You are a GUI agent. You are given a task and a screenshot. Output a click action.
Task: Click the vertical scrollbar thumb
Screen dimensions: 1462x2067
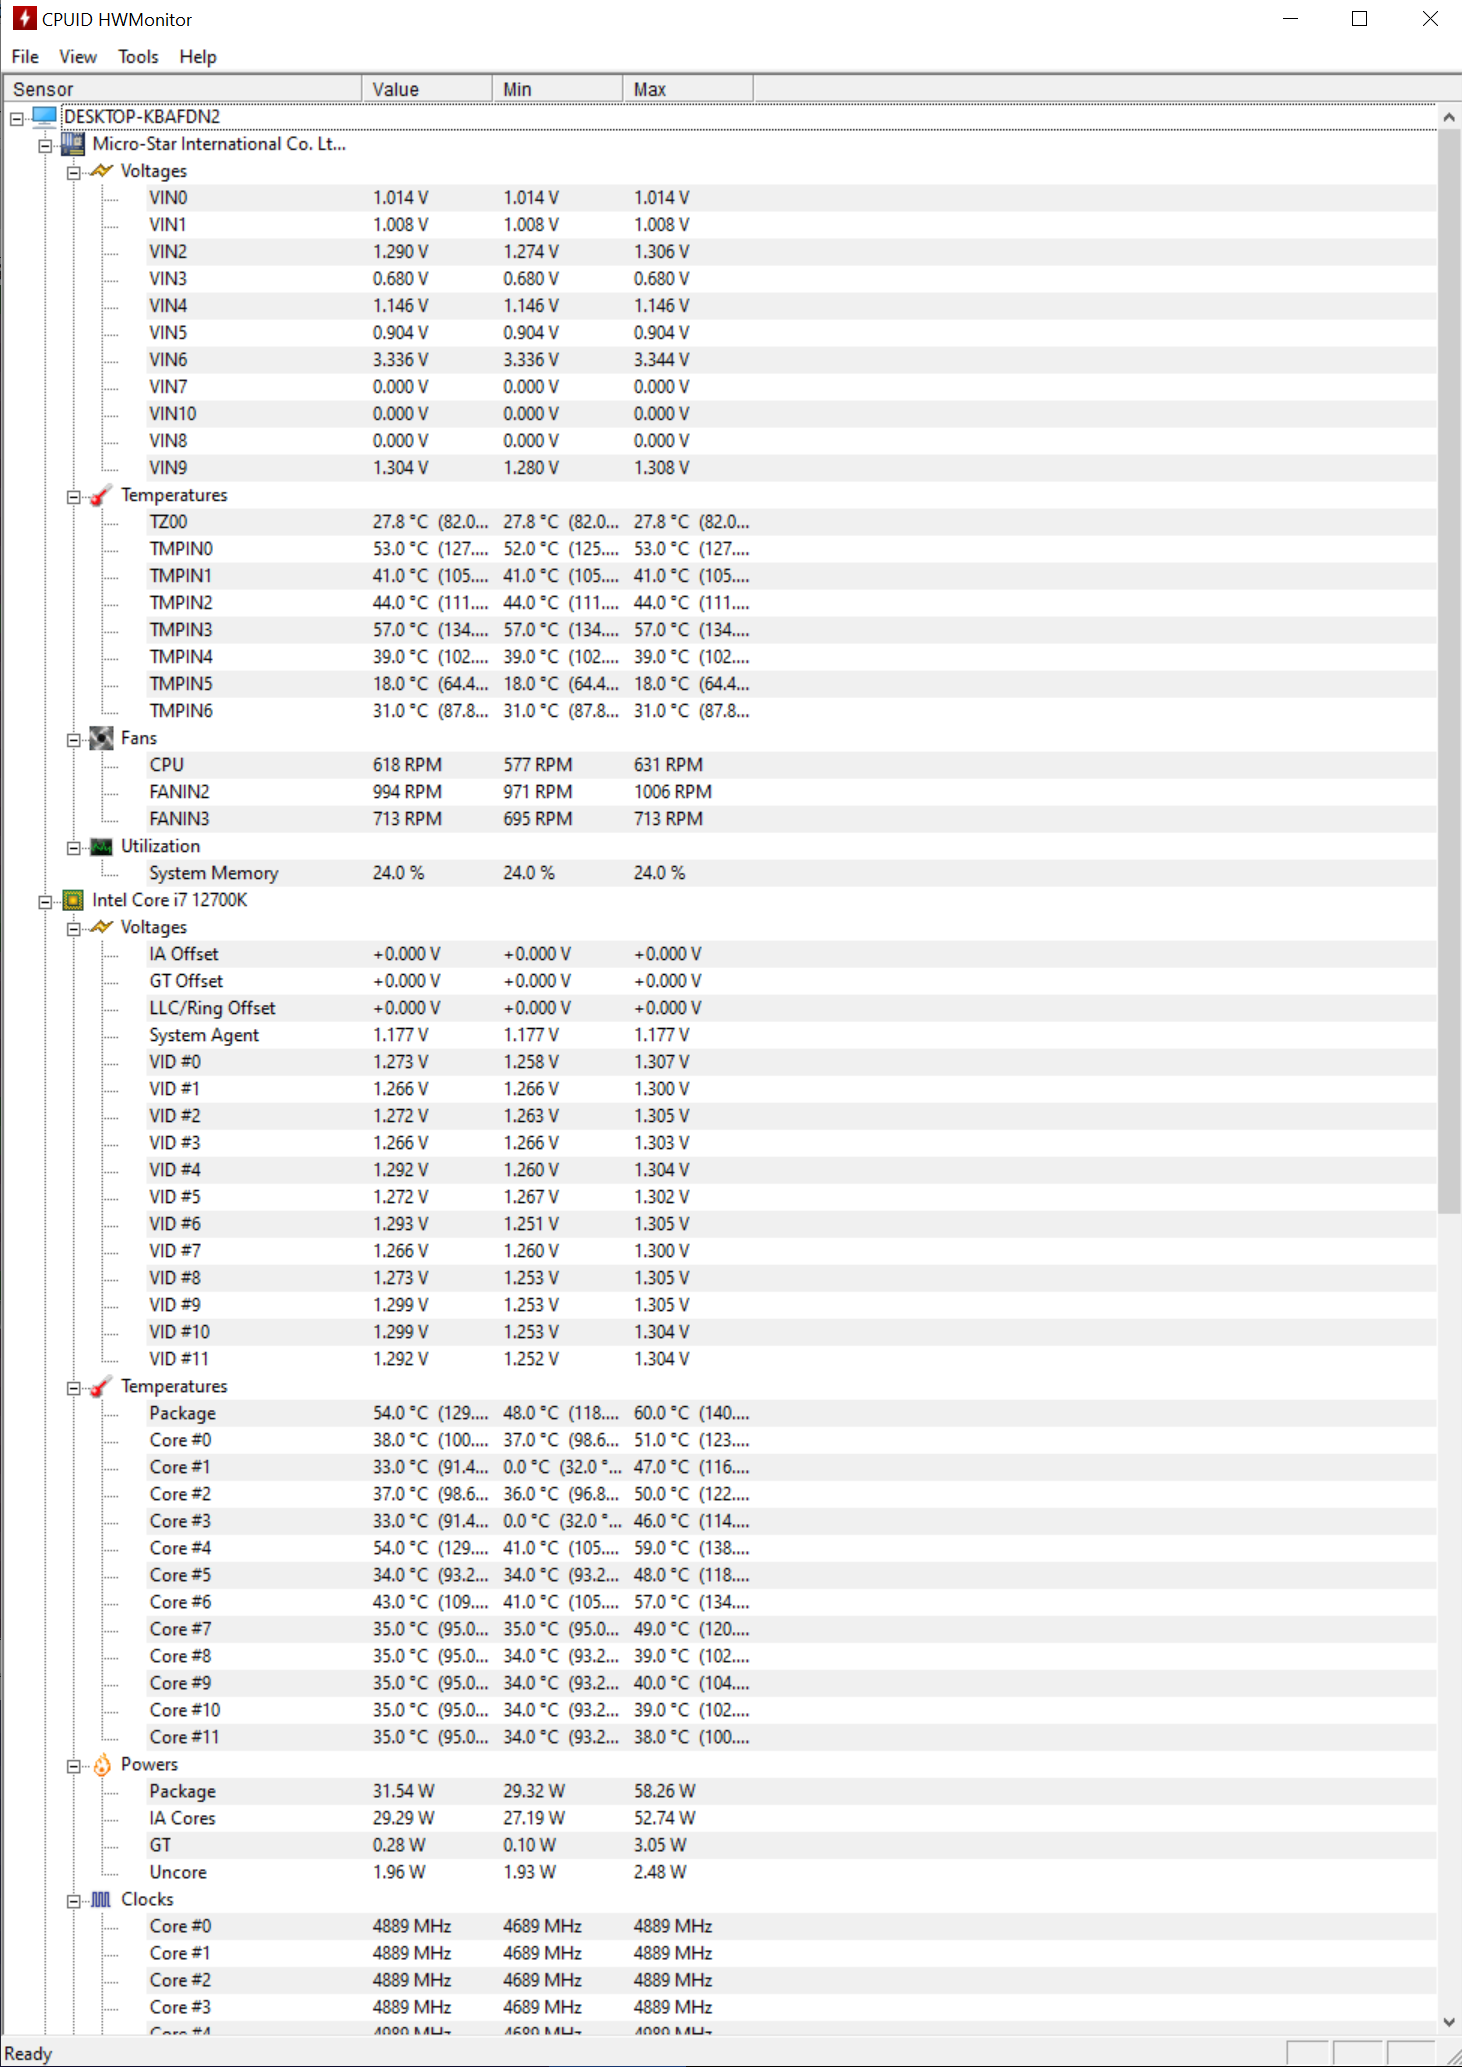[x=1449, y=671]
